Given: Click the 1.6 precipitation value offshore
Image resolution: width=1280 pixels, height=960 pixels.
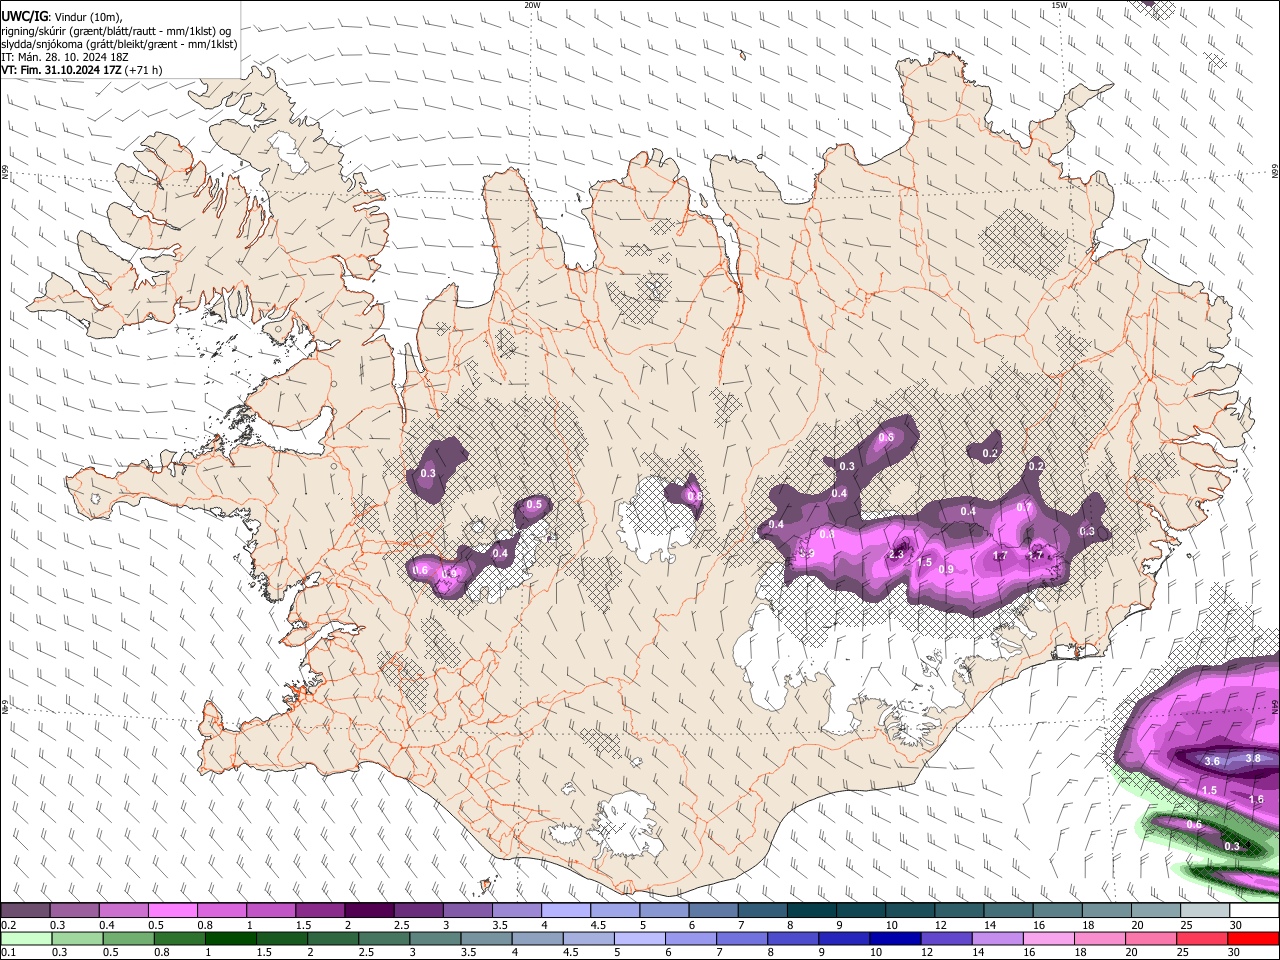Looking at the screenshot, I should click(1256, 799).
